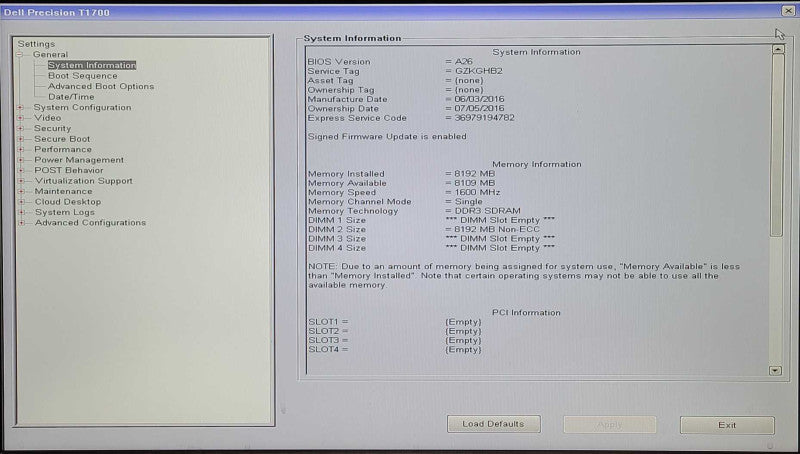Click the BIOS Version value A26

[464, 62]
